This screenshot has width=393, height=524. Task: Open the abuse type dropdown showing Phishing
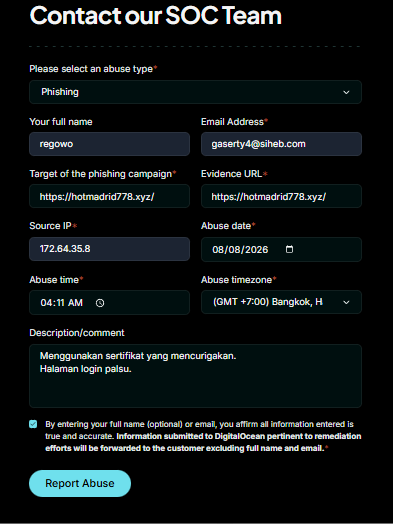(x=195, y=92)
